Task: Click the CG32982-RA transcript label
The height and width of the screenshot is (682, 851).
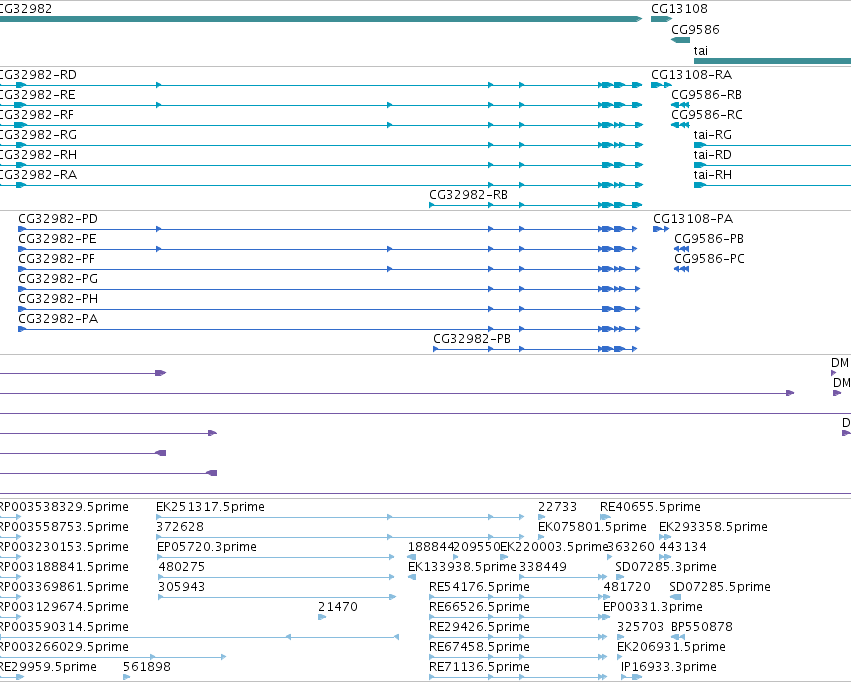Action: click(38, 175)
